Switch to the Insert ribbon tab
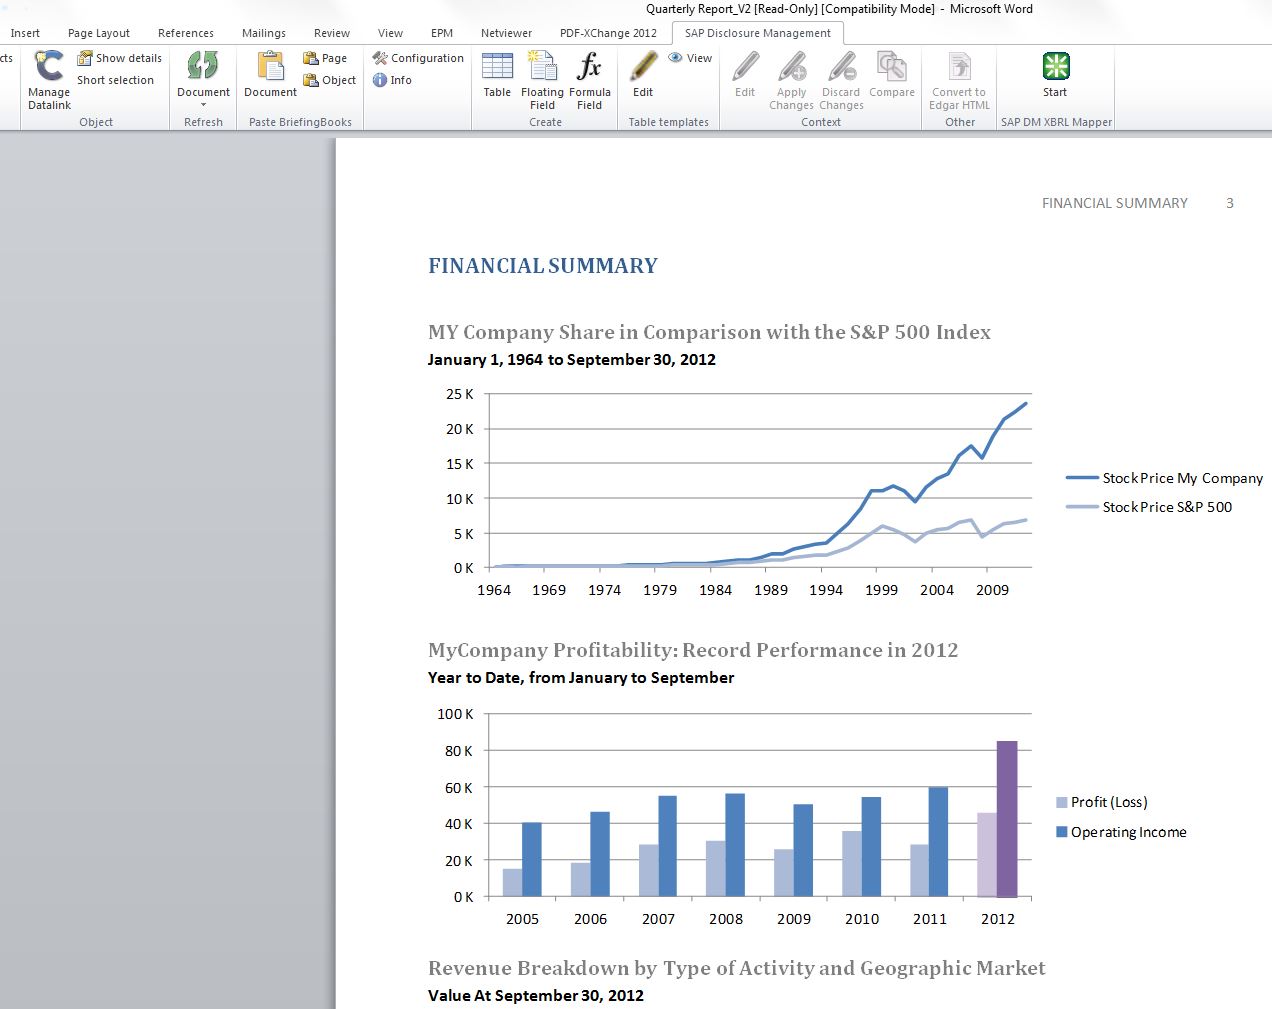The height and width of the screenshot is (1009, 1272). click(25, 33)
